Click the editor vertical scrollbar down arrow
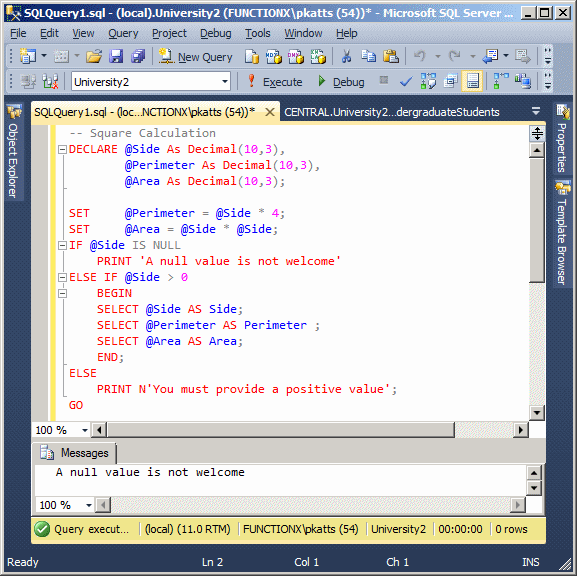This screenshot has height=576, width=577. tap(537, 413)
